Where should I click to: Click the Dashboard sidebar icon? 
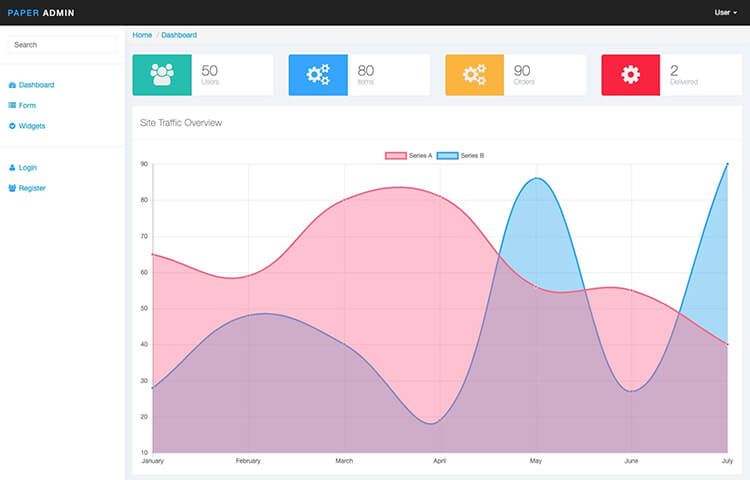pos(12,85)
